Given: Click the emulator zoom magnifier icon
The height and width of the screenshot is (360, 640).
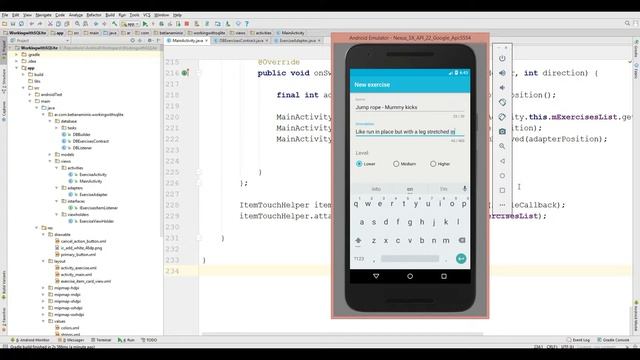Looking at the screenshot, I should point(502,146).
